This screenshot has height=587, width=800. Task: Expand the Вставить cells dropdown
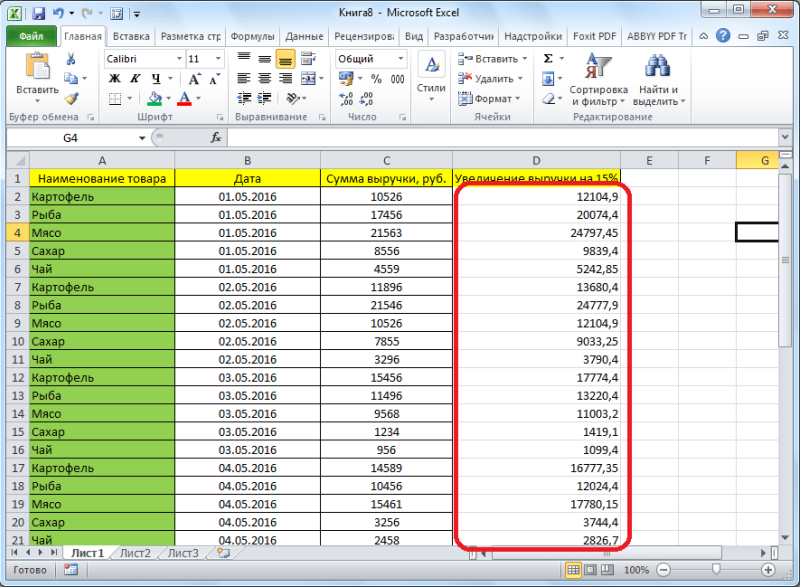(x=524, y=59)
